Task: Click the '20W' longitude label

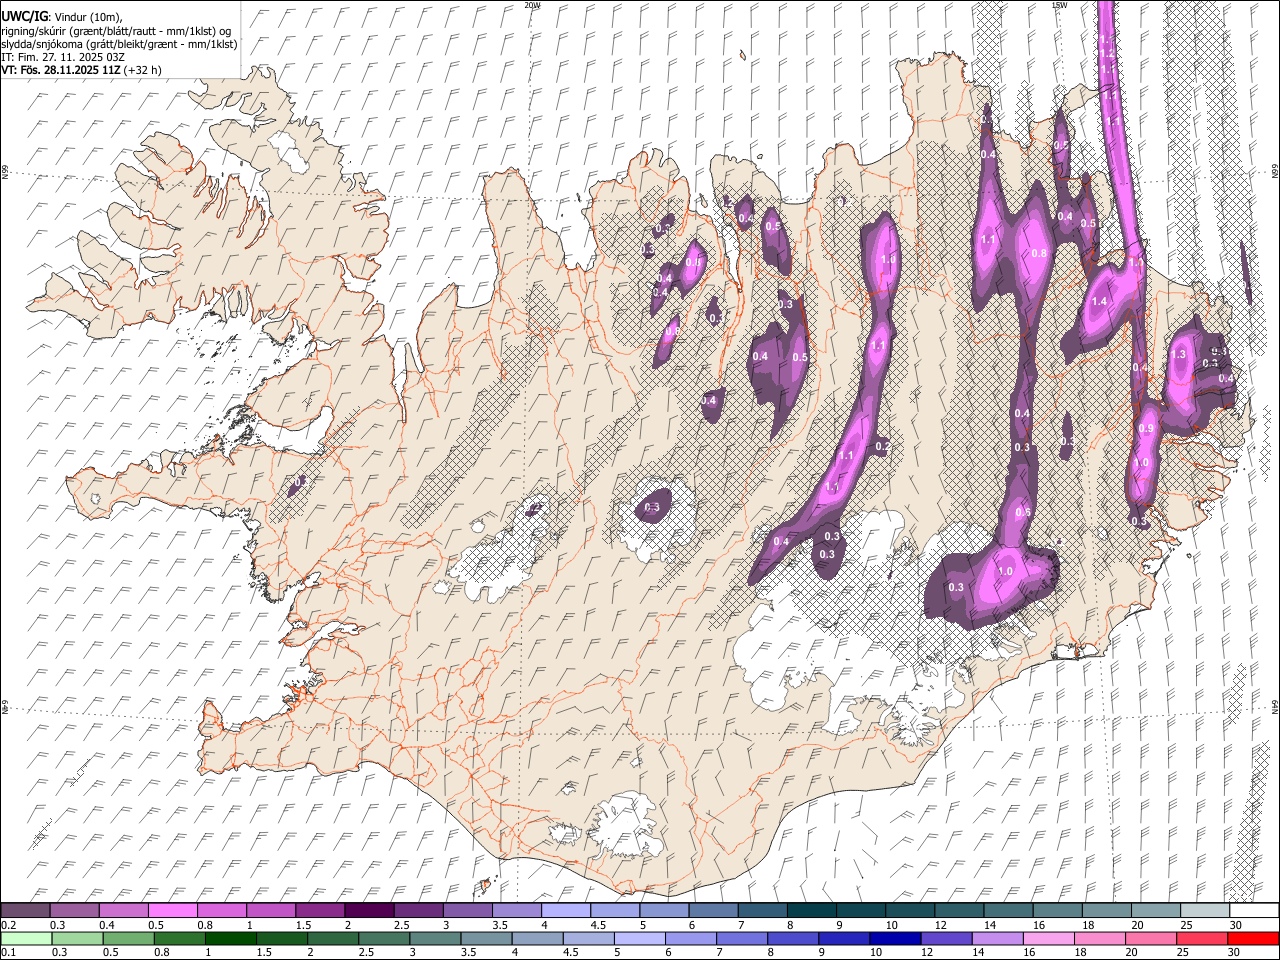Action: (x=532, y=5)
